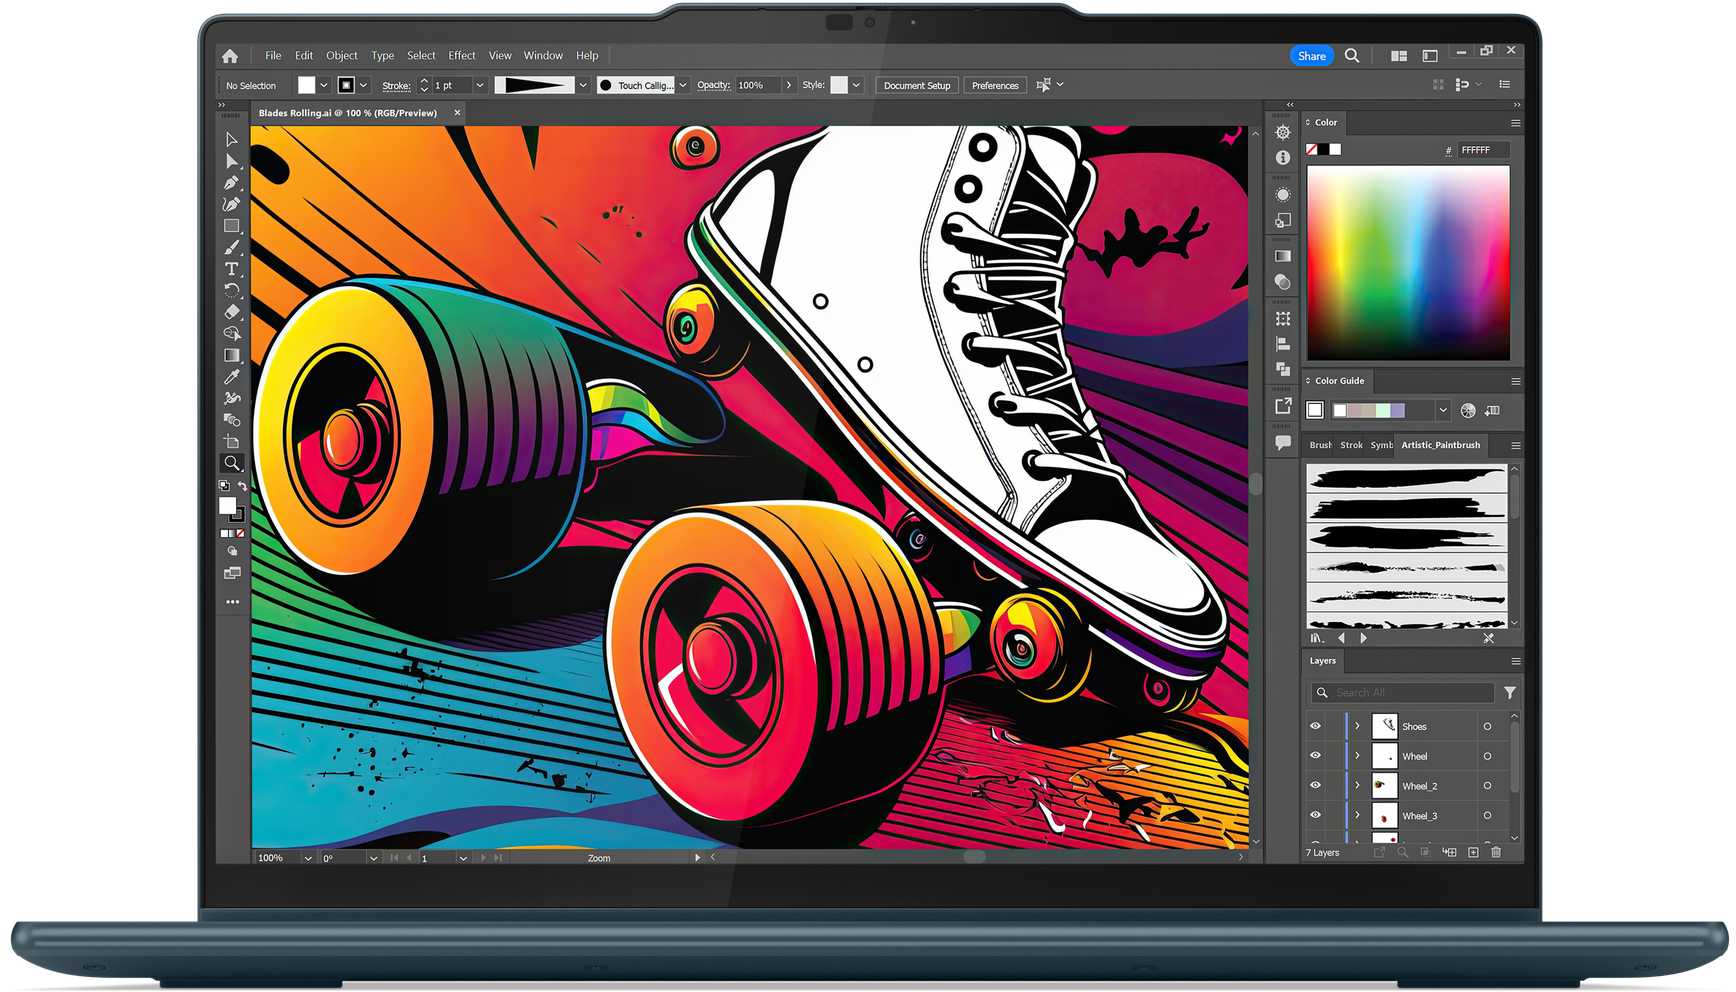Open the Effect menu
This screenshot has height=992, width=1736.
pos(461,56)
